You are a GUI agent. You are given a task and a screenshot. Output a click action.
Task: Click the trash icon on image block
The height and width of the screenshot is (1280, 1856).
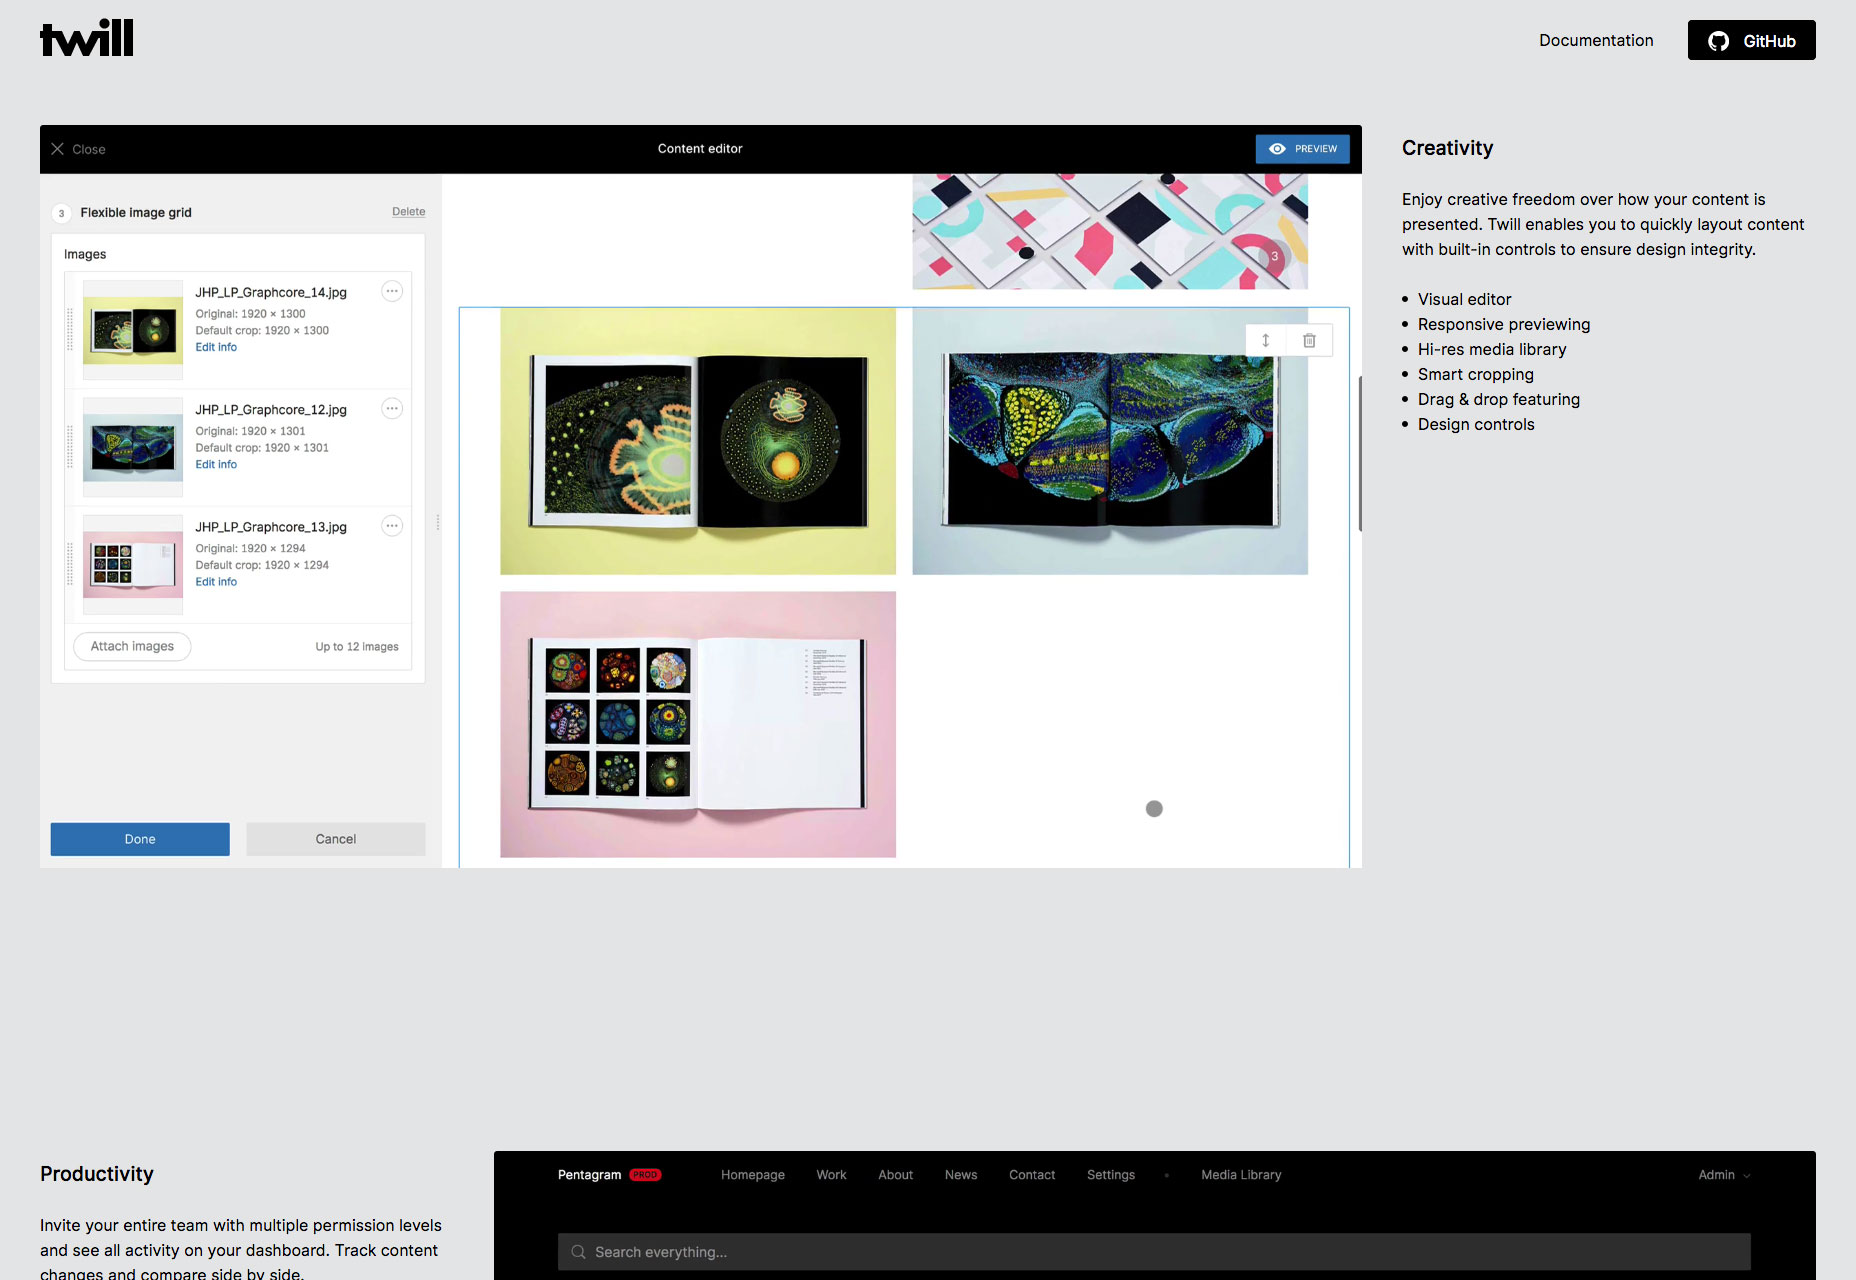(1309, 340)
